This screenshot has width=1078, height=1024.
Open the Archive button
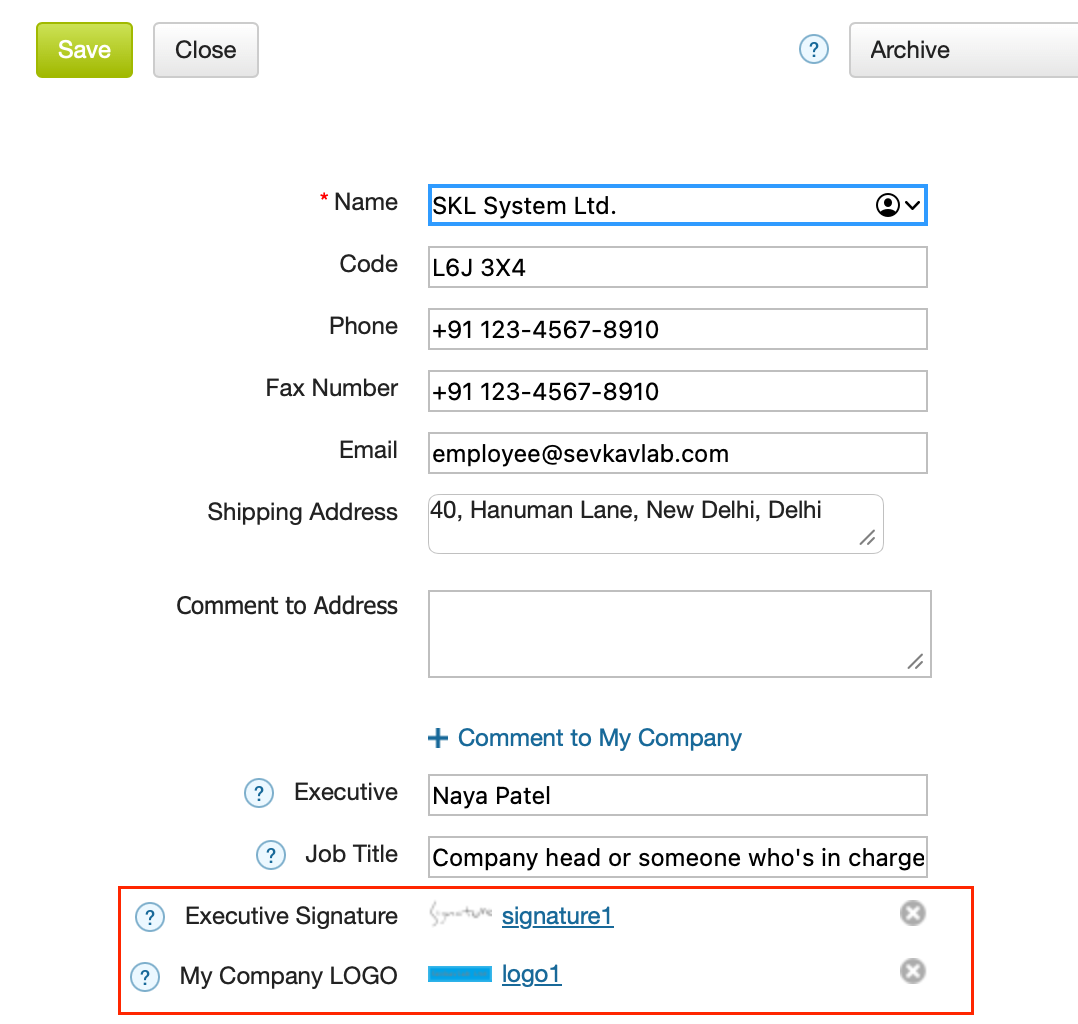click(x=963, y=50)
